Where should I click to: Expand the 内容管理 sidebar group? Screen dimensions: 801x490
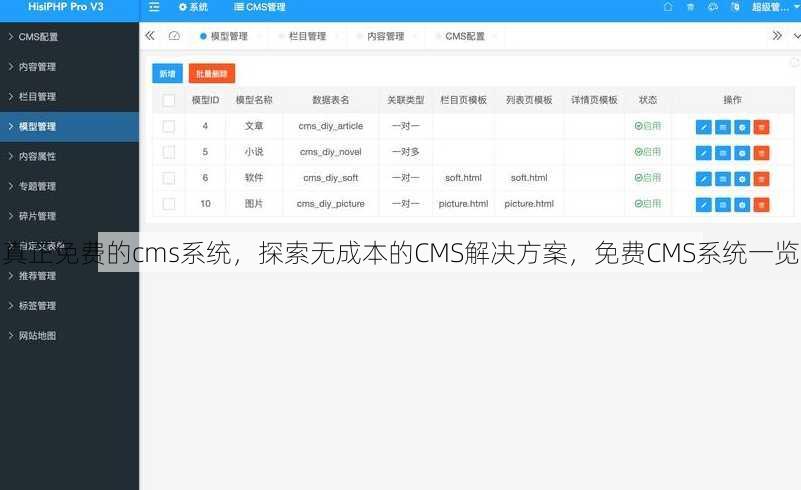tap(69, 66)
